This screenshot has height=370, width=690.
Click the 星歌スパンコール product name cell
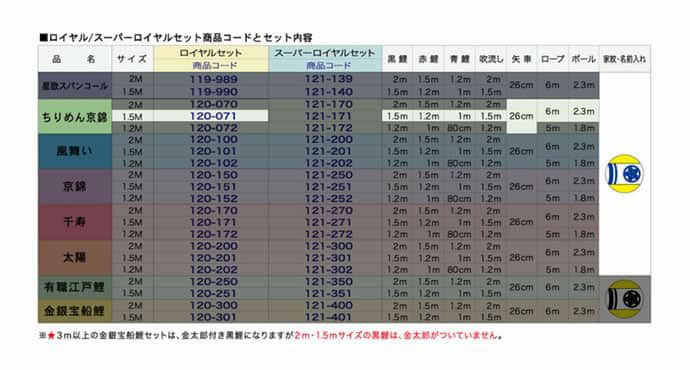point(74,85)
